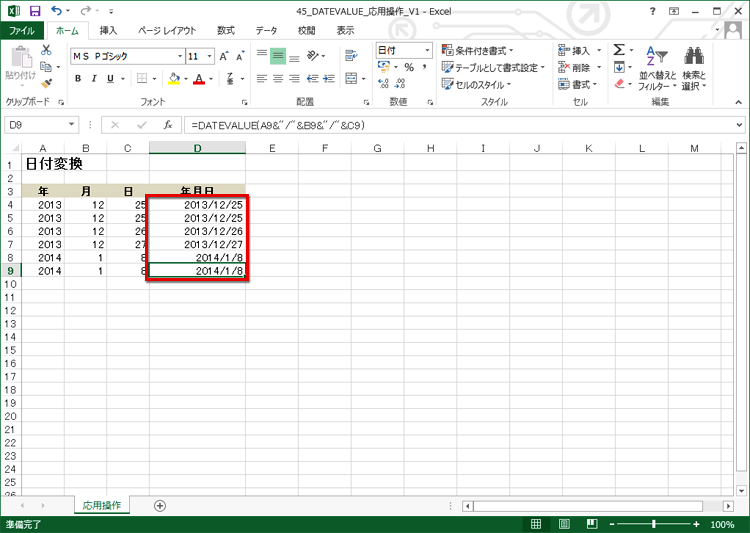
Task: Apply red font color A
Action: [x=199, y=78]
